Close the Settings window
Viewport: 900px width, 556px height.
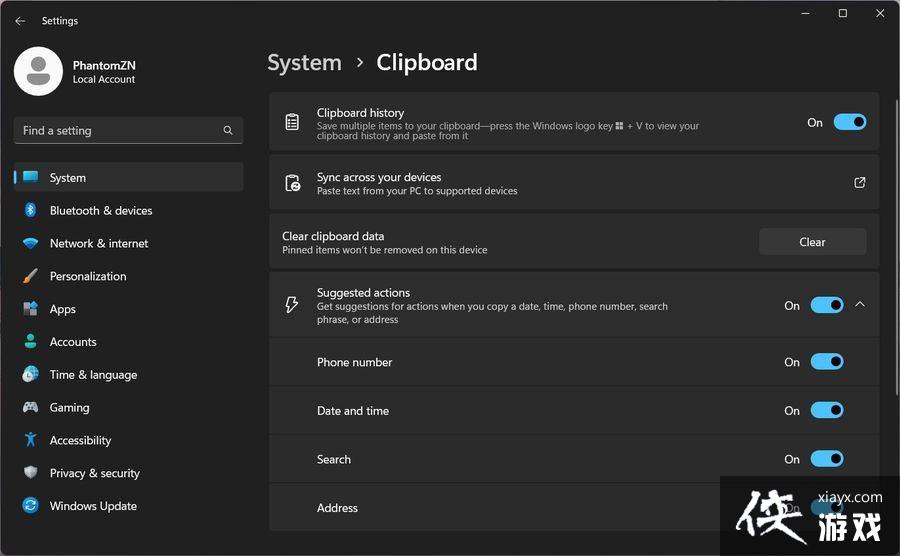point(880,13)
